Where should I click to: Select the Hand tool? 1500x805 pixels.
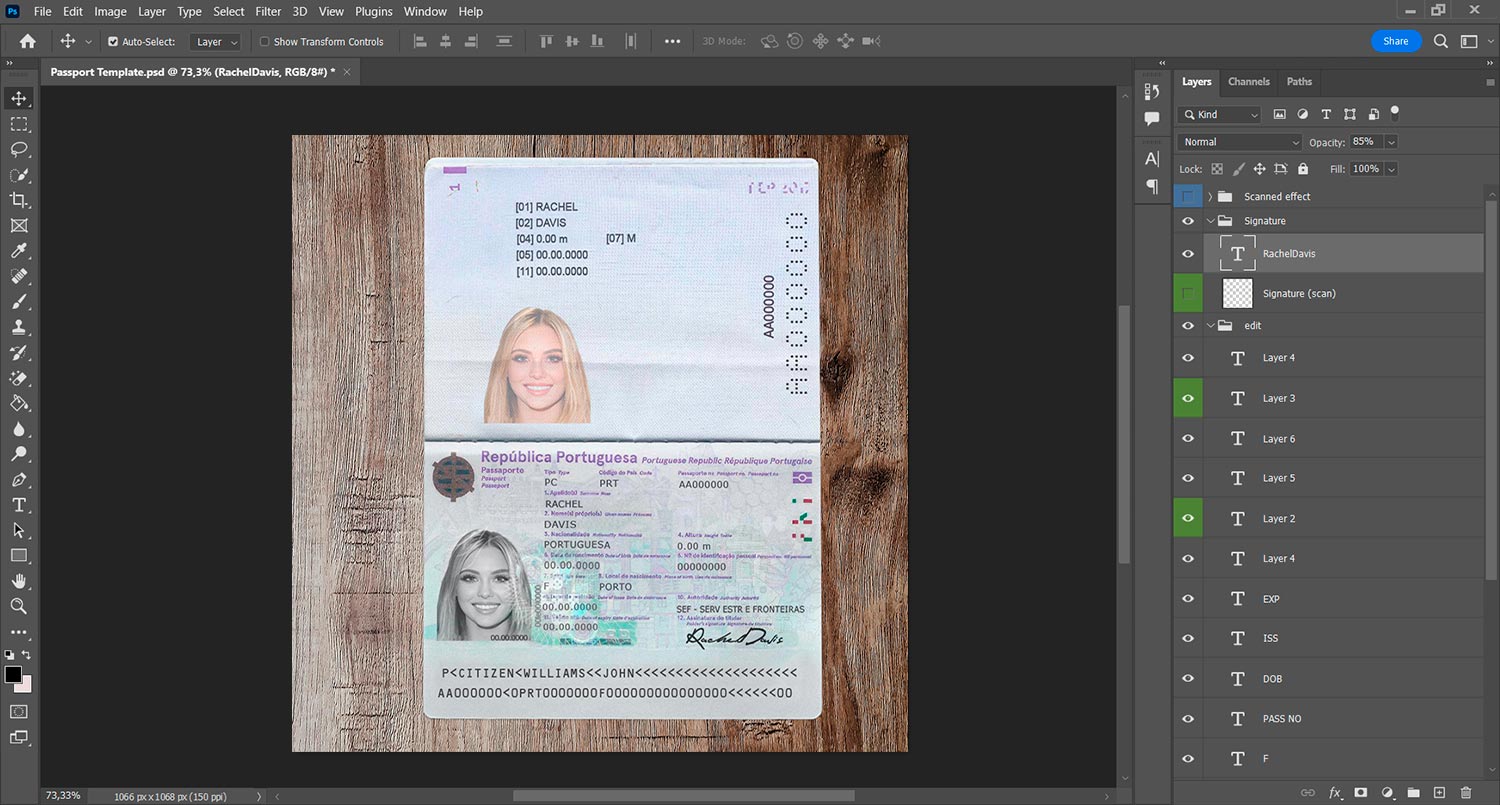pos(19,581)
